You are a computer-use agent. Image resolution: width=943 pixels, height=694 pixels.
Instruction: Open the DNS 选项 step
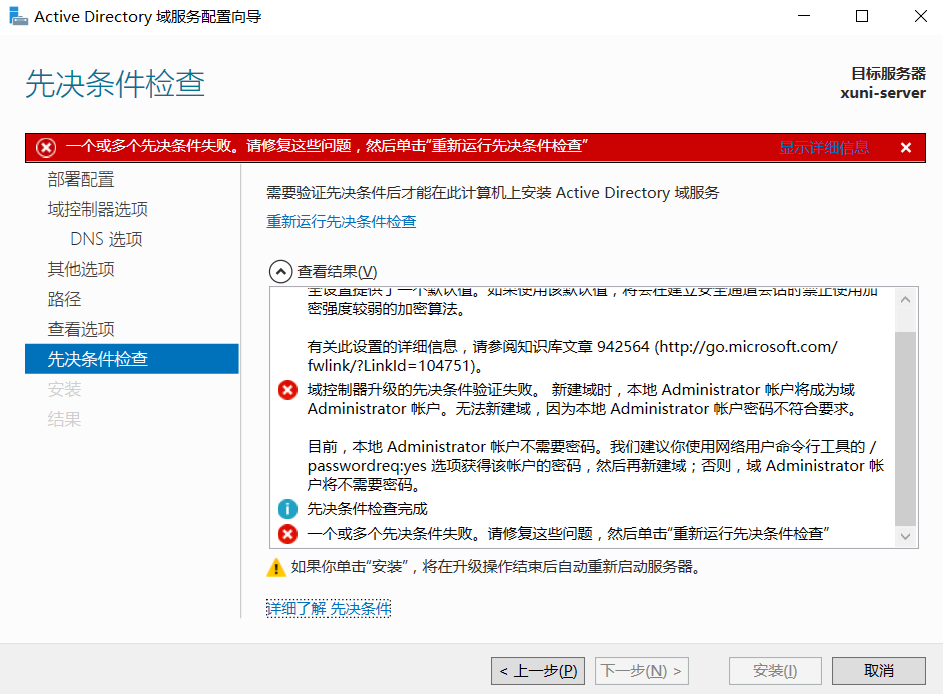tap(106, 239)
